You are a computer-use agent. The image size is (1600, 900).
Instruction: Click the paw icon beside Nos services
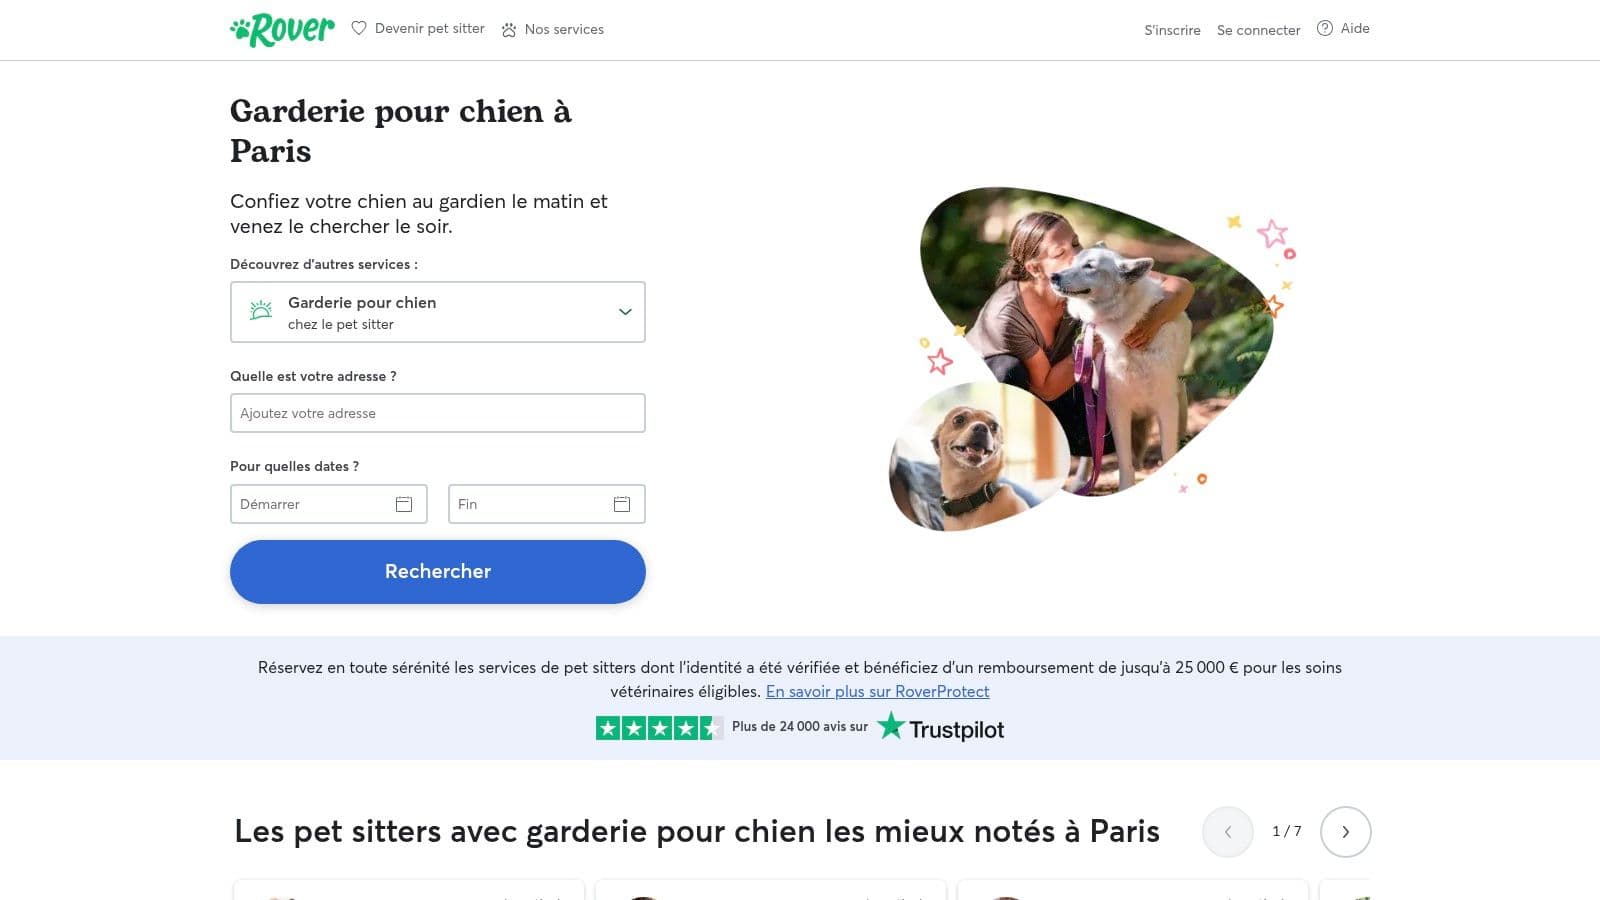[x=509, y=30]
